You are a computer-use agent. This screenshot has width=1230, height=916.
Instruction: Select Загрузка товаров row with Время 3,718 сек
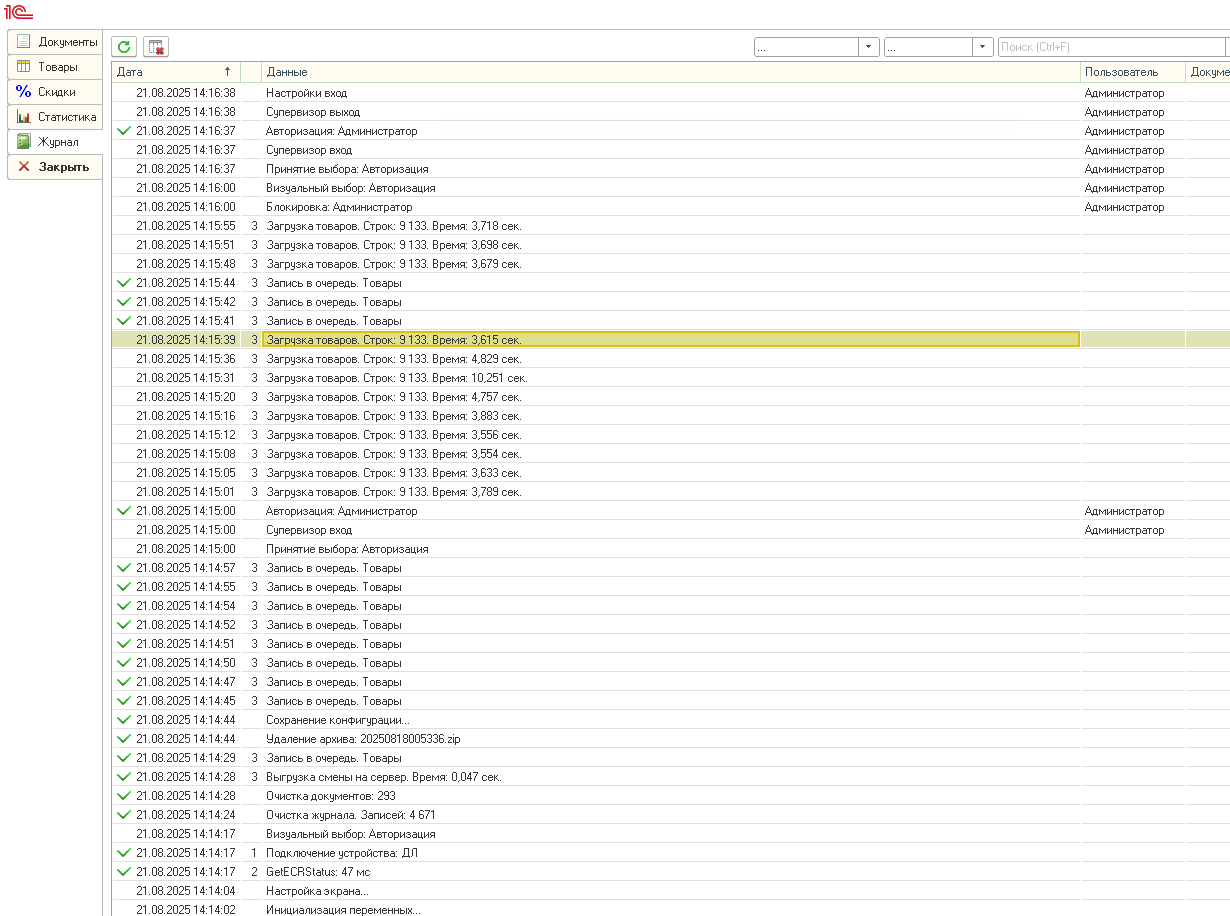point(670,226)
